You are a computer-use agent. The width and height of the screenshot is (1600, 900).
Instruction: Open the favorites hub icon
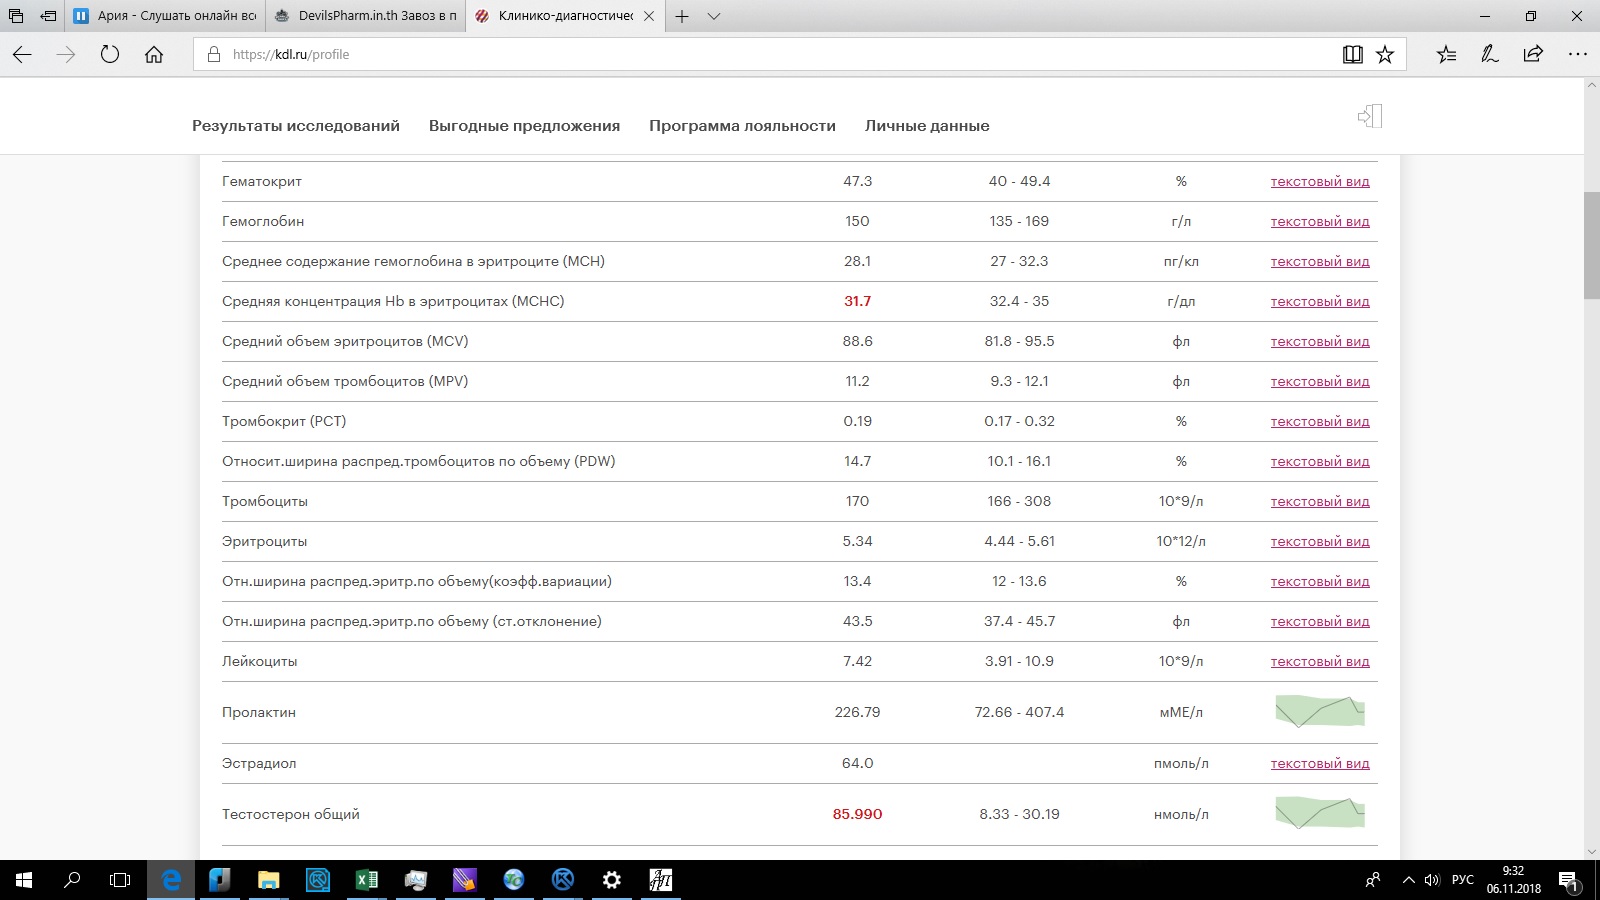tap(1446, 55)
